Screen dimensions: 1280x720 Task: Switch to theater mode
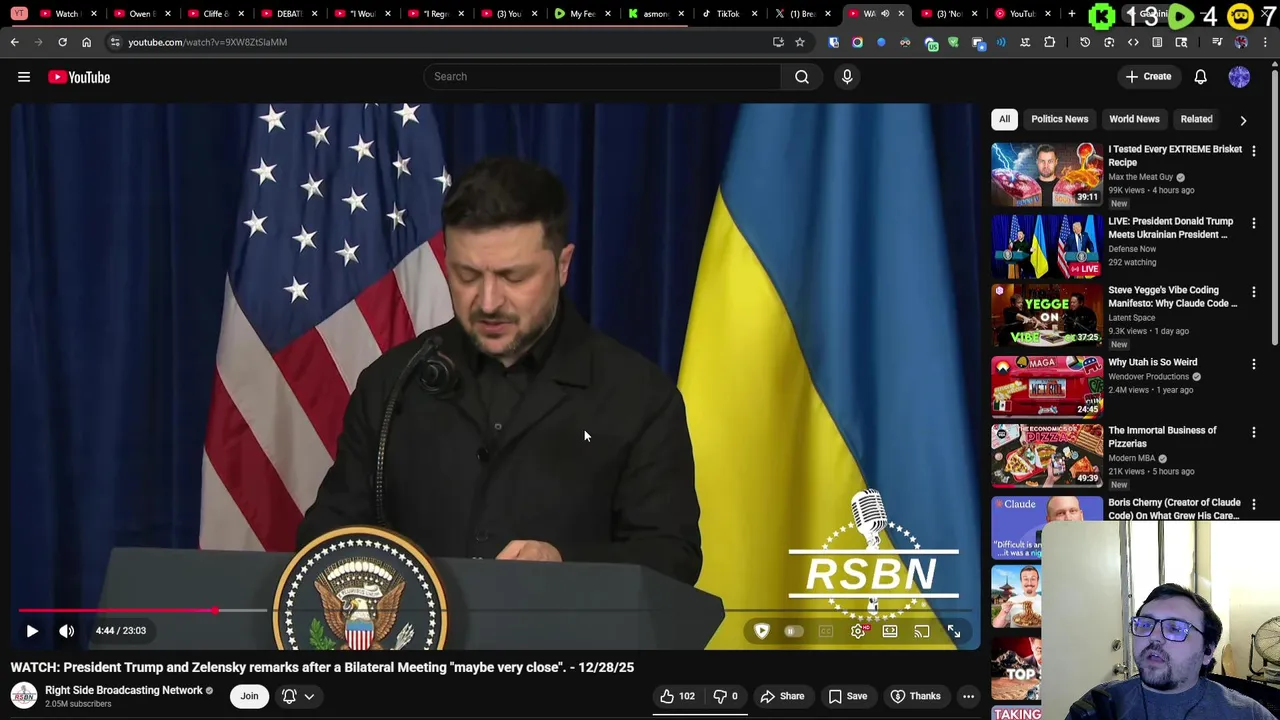coord(890,631)
